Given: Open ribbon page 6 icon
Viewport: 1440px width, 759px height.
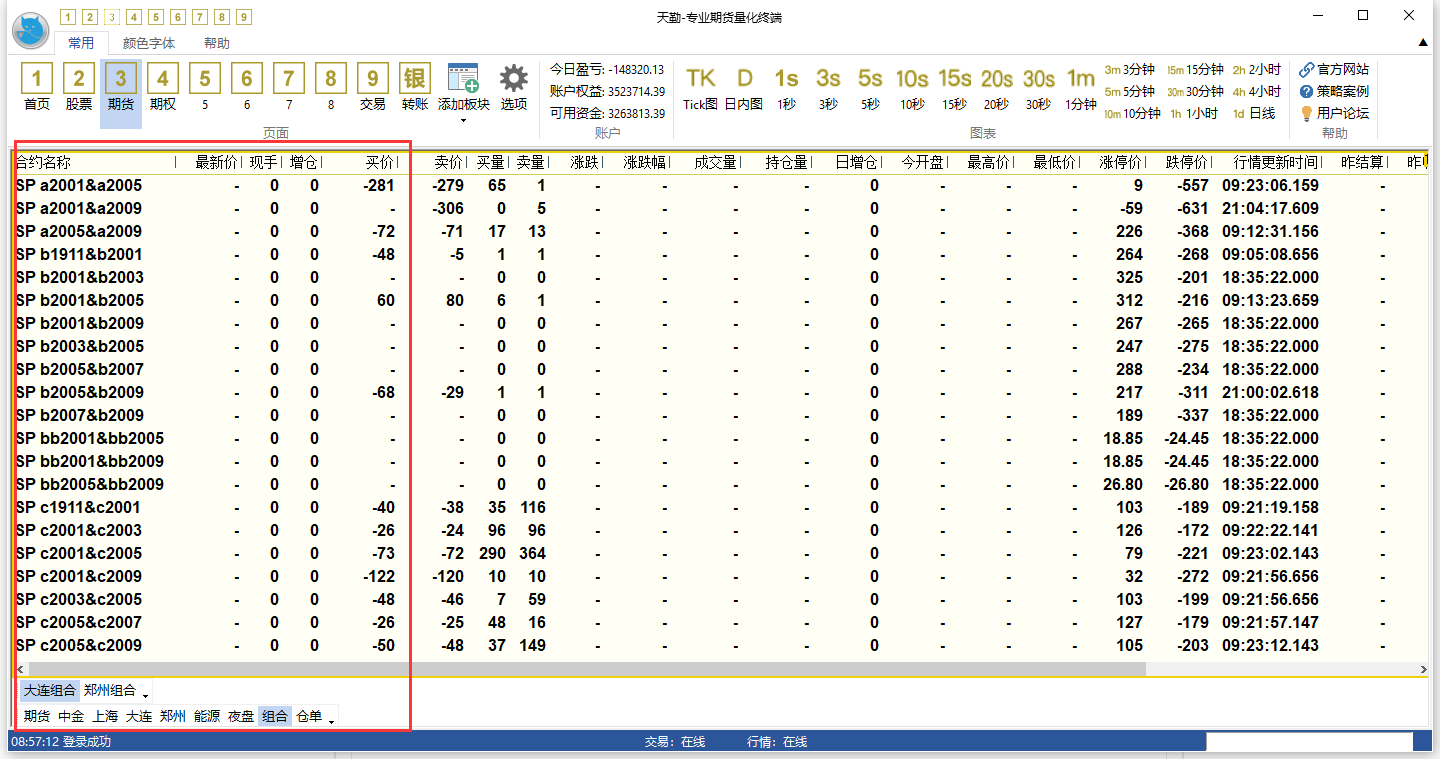Looking at the screenshot, I should 247,88.
